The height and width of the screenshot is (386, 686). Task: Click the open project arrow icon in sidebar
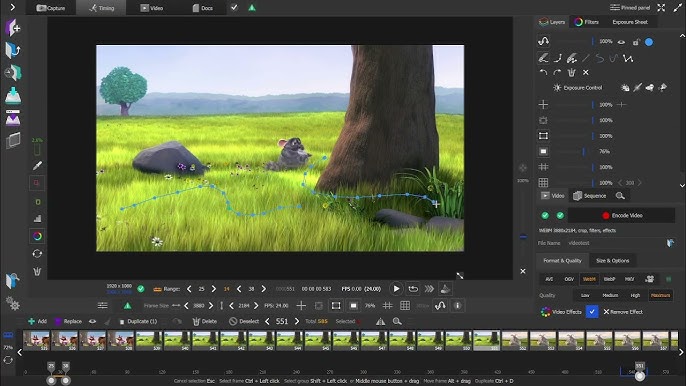click(x=13, y=50)
